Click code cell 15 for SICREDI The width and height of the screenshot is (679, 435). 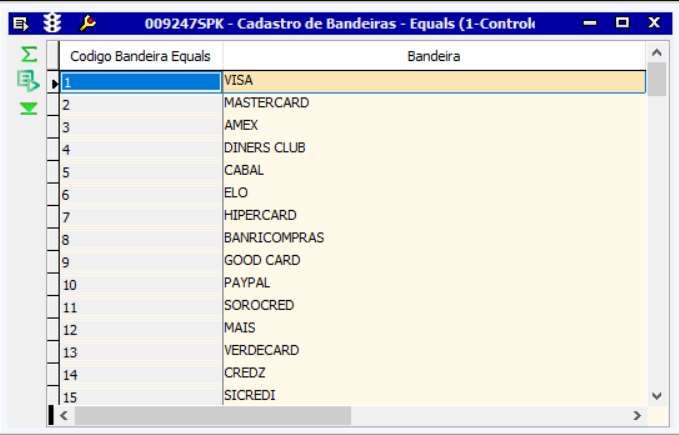pos(141,396)
